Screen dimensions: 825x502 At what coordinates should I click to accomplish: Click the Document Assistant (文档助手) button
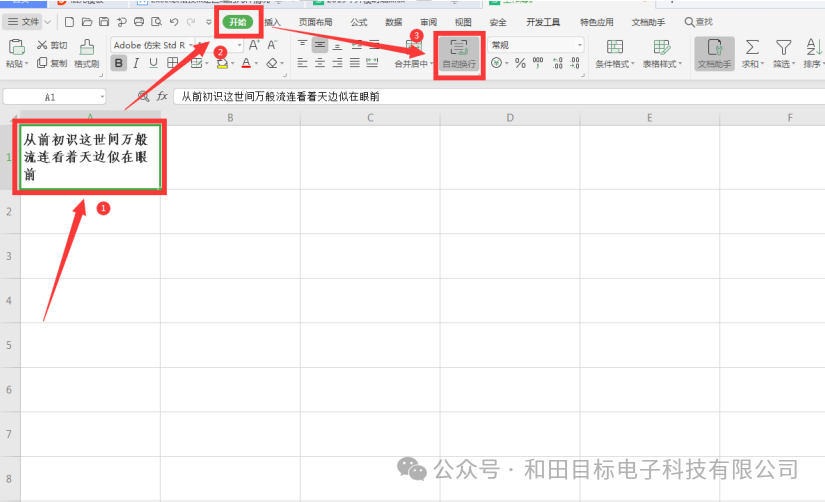coord(715,54)
